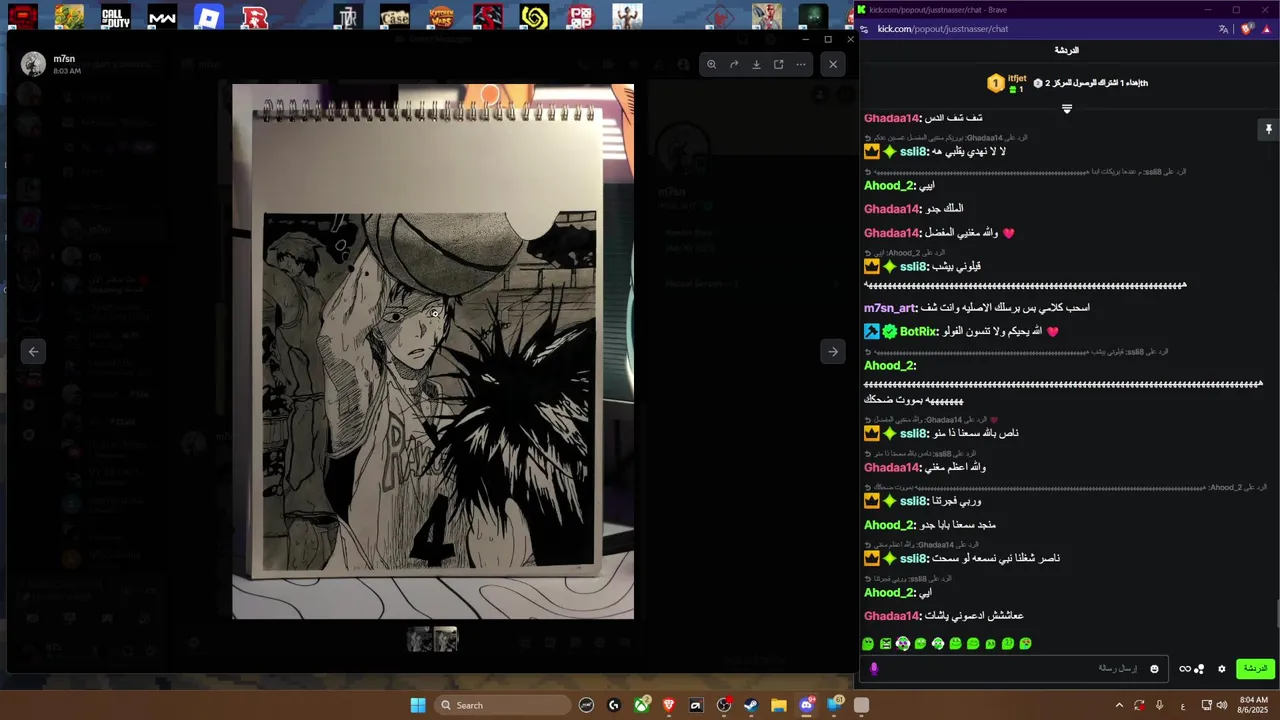Open OBS Studio from the taskbar
Viewport: 1280px width, 720px height.
(x=724, y=705)
